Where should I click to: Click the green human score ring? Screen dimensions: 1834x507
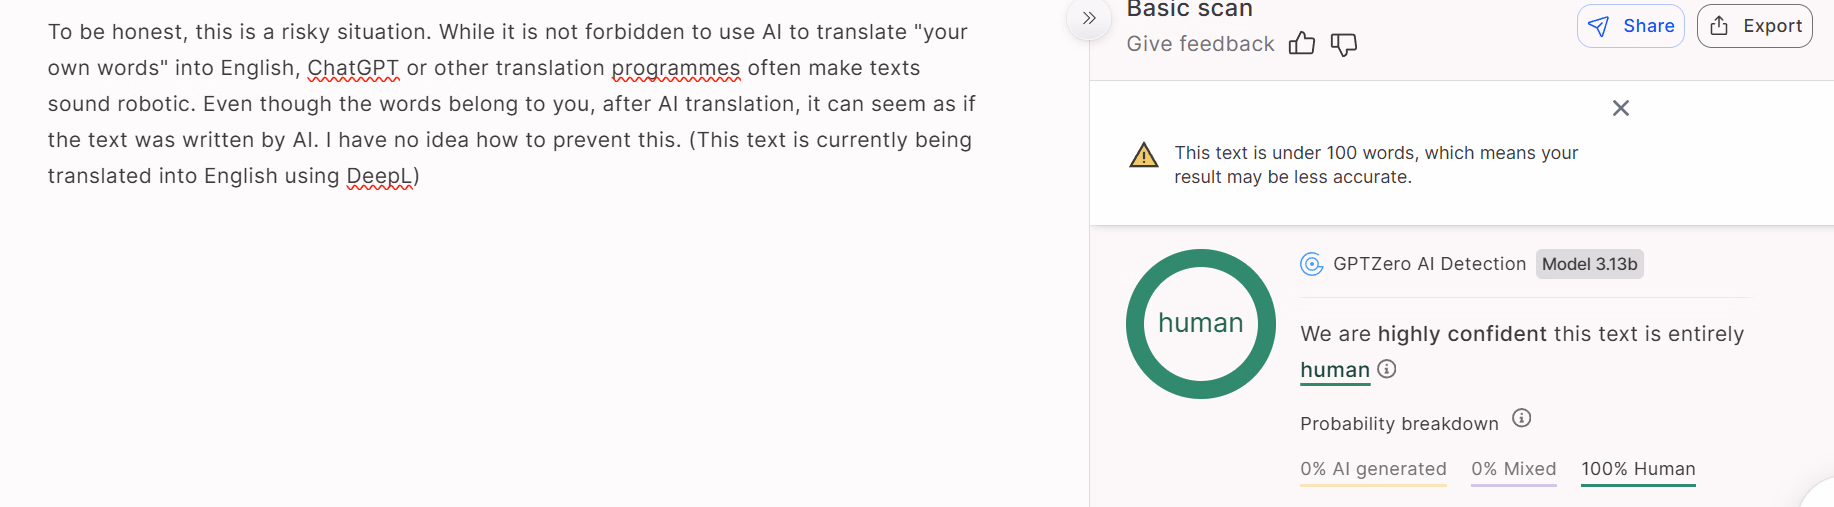point(1200,261)
